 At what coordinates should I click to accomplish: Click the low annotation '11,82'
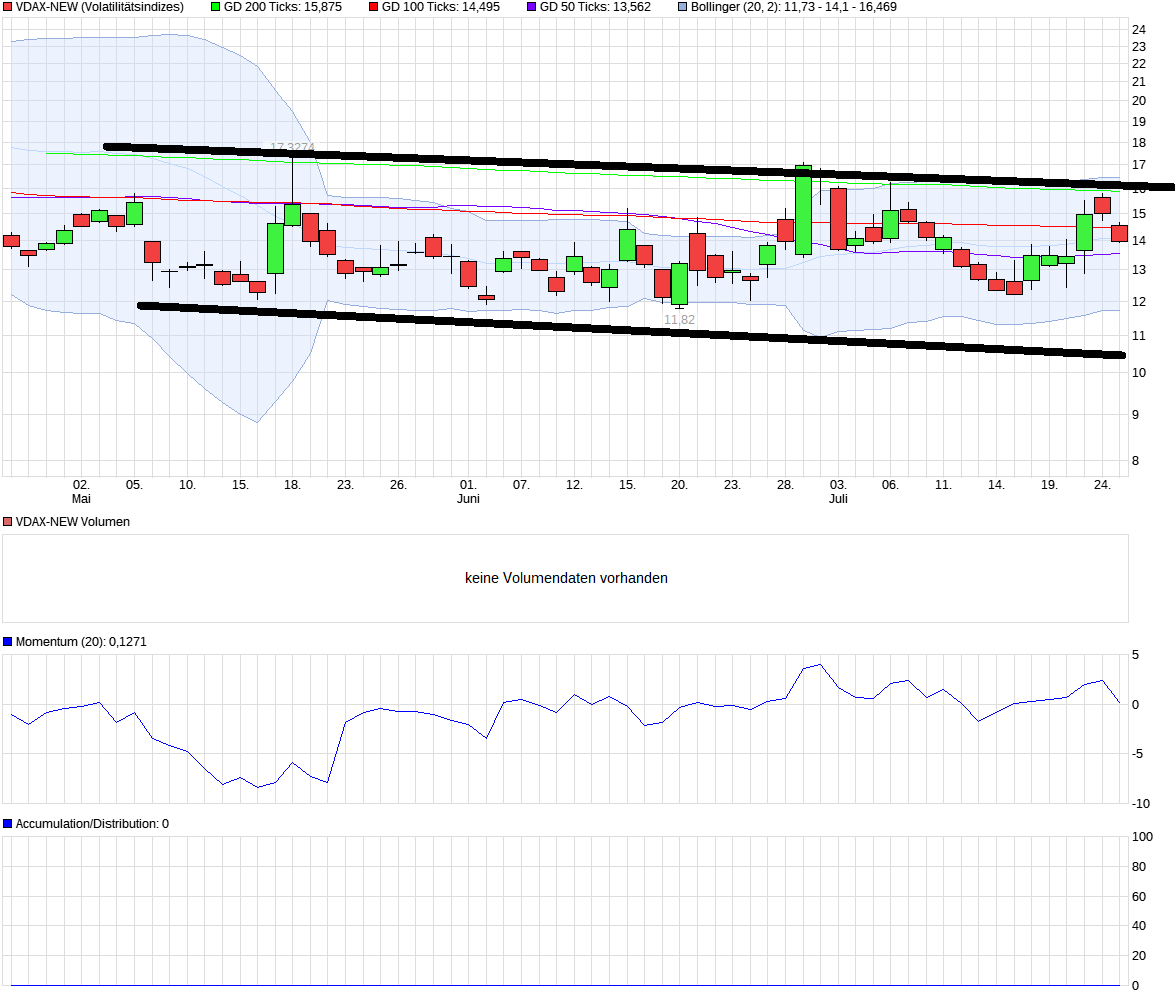(679, 320)
